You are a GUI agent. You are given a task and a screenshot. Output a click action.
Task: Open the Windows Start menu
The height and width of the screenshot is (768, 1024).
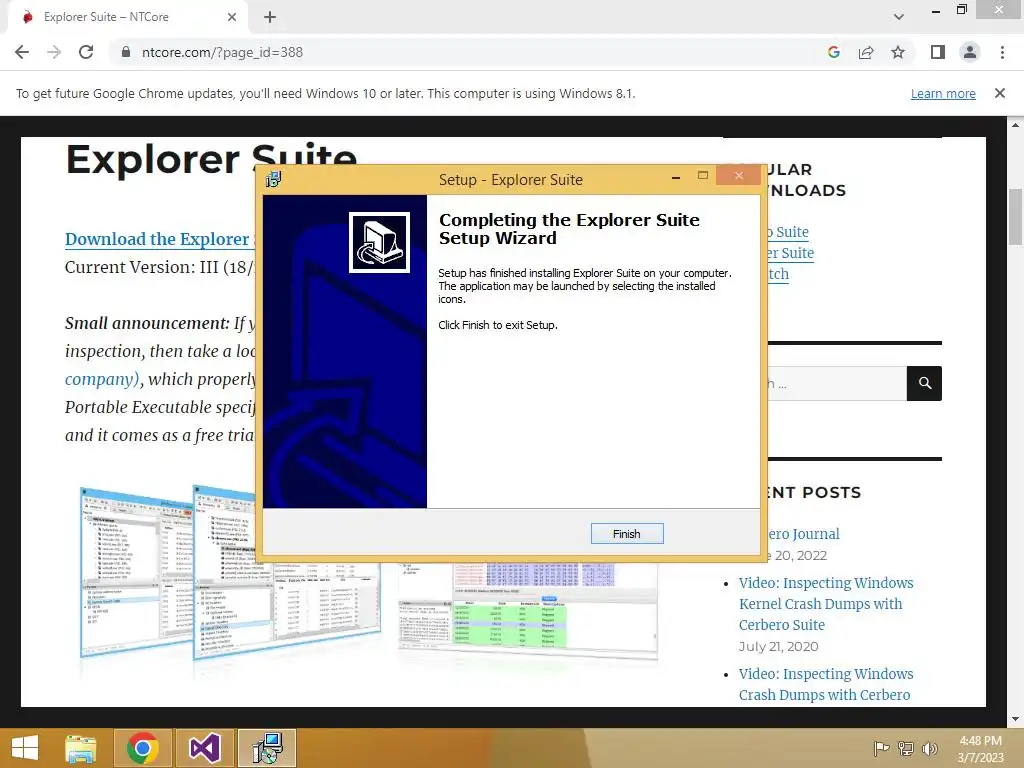25,748
